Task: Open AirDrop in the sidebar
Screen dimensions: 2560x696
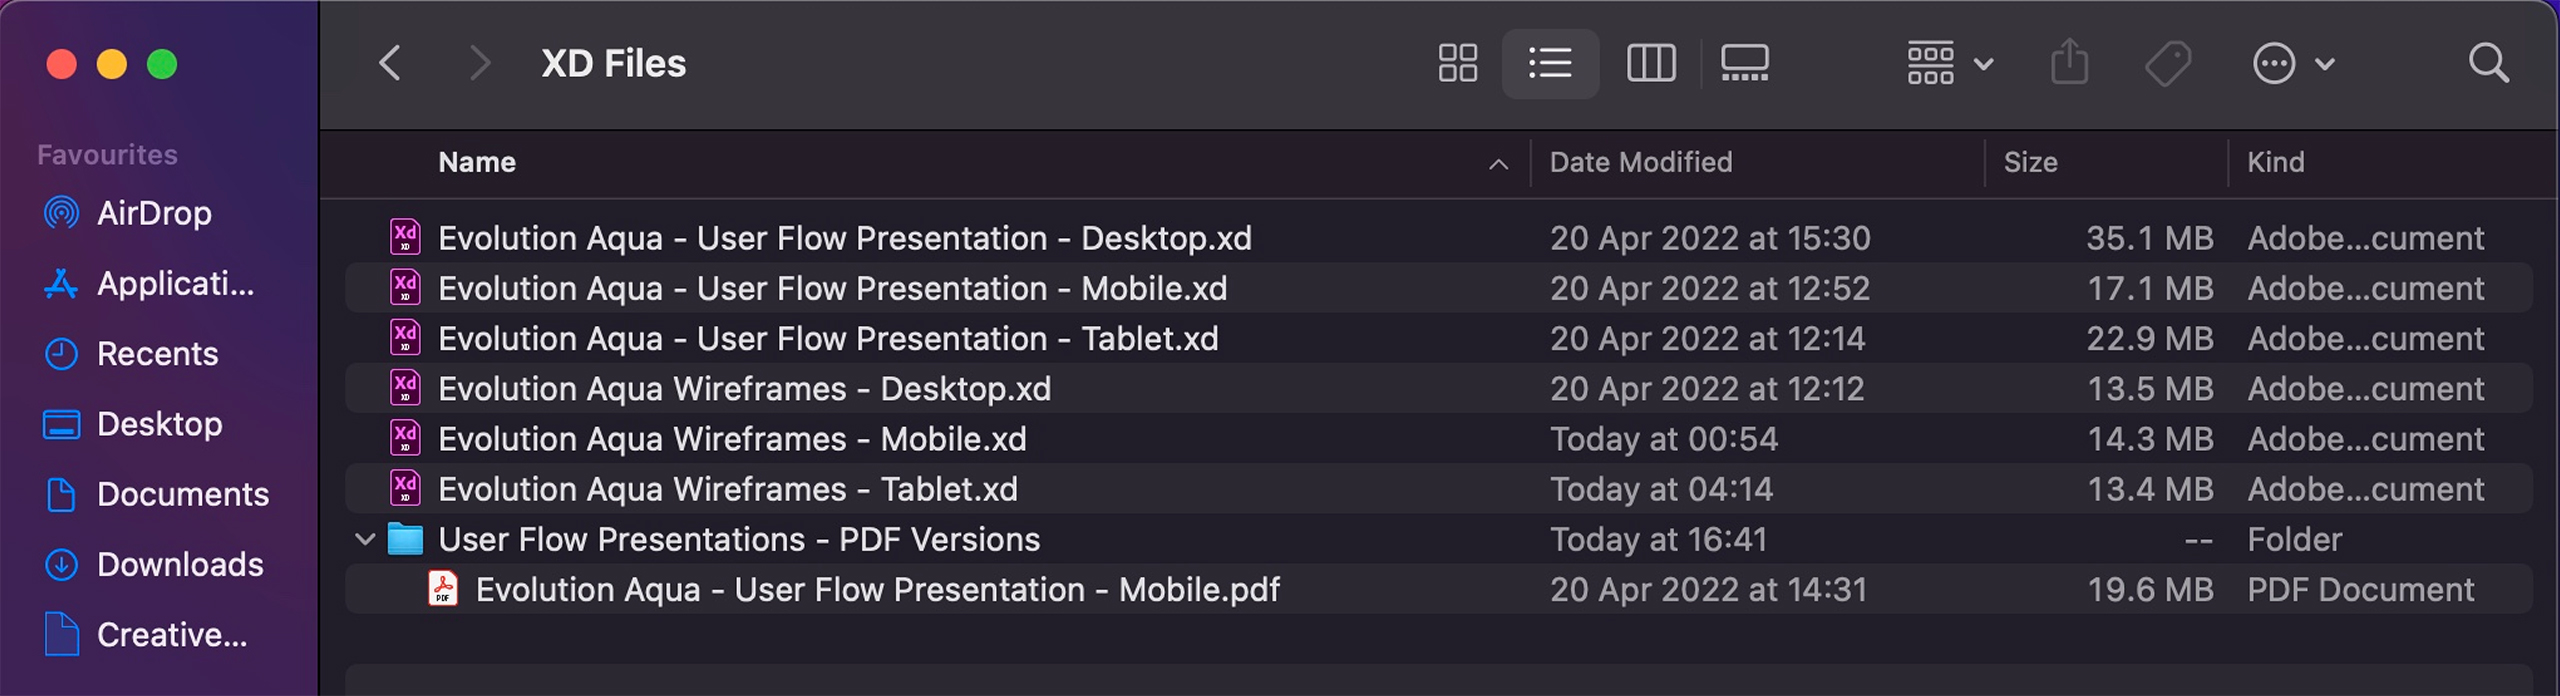Action: [x=153, y=213]
